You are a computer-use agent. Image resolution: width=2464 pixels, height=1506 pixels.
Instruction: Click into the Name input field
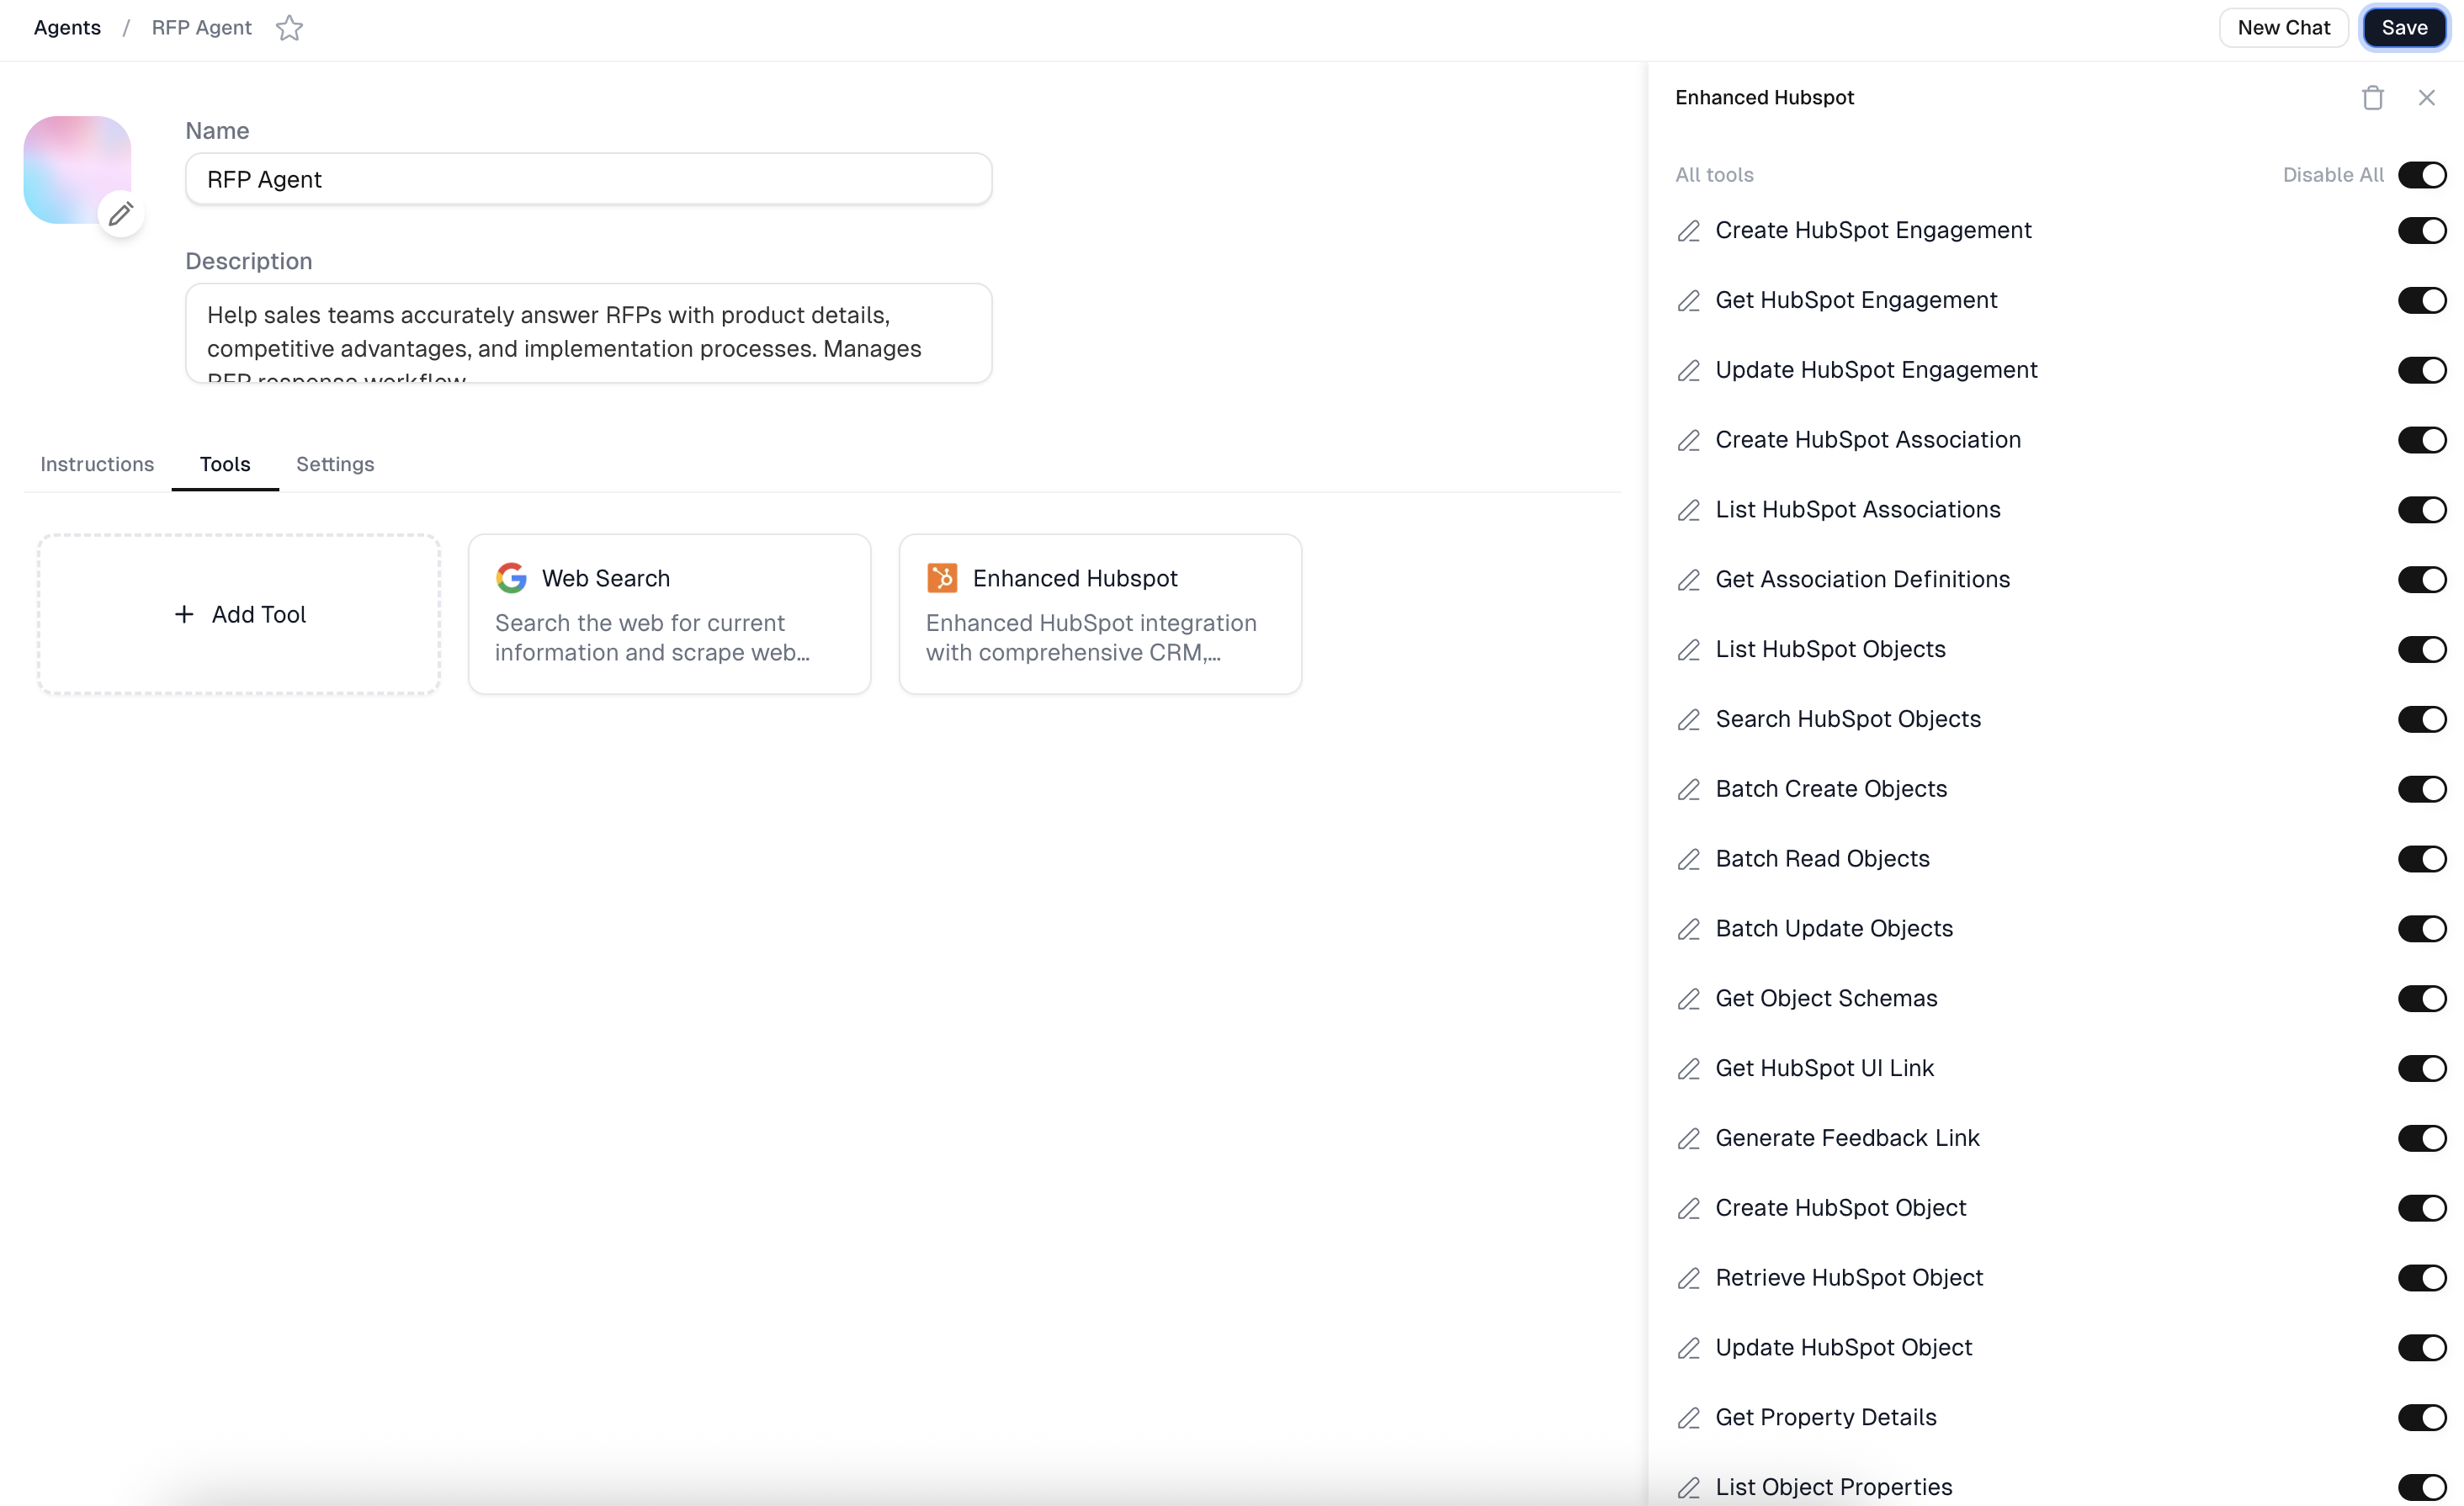pyautogui.click(x=588, y=180)
